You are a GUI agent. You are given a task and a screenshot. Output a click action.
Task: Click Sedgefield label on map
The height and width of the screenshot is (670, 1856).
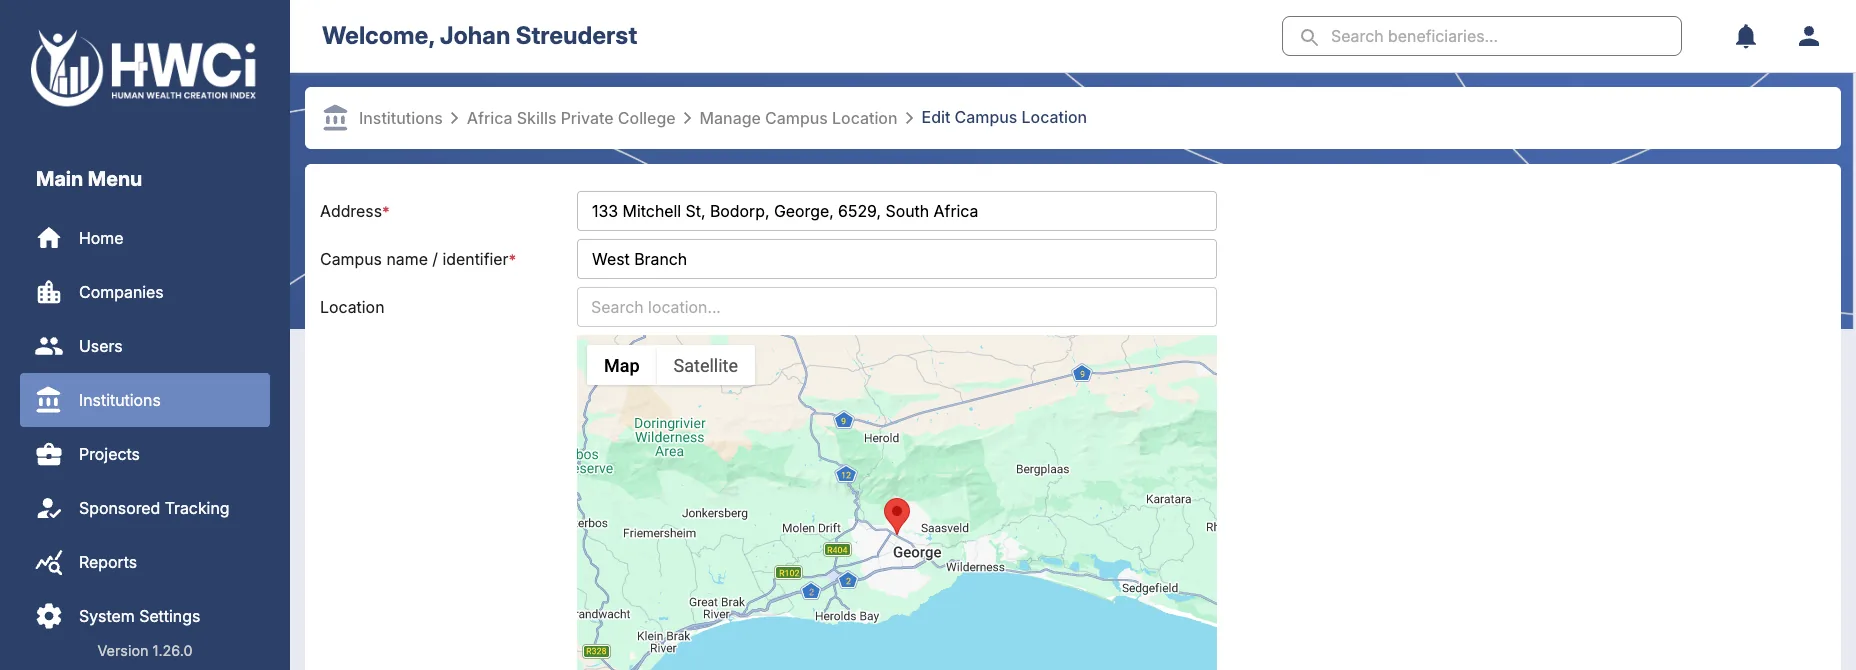point(1150,588)
